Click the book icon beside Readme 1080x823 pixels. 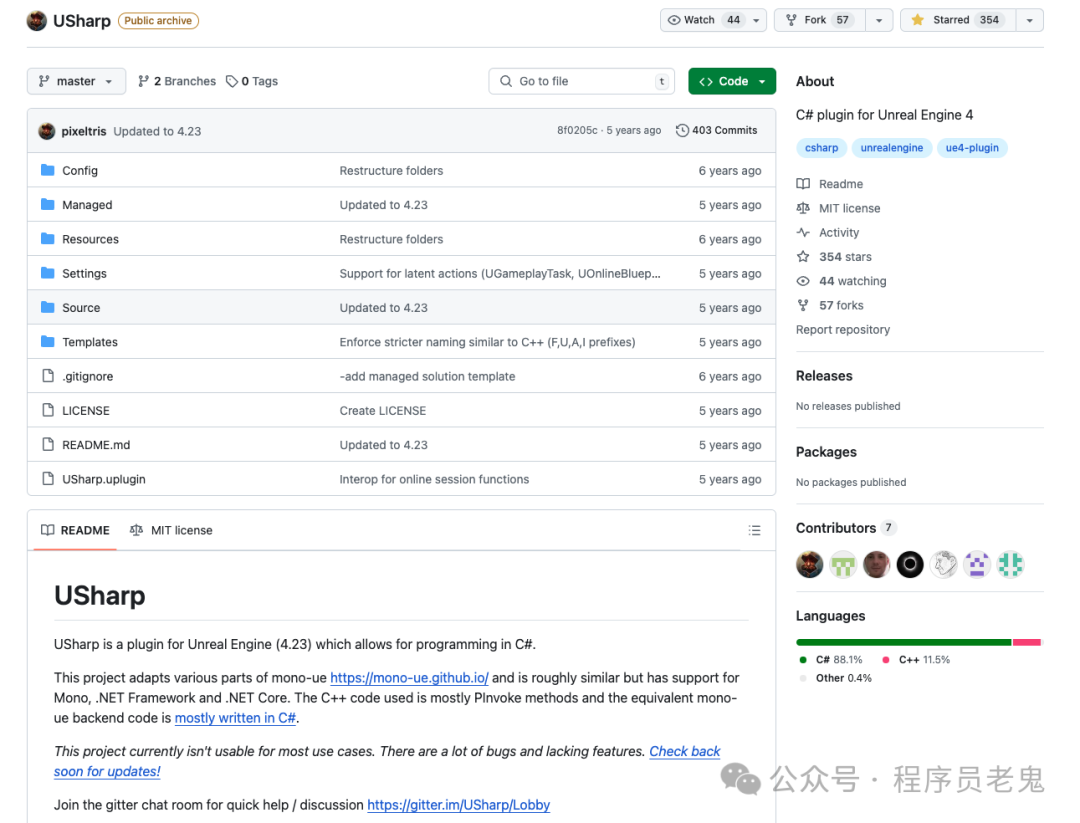[x=803, y=184]
